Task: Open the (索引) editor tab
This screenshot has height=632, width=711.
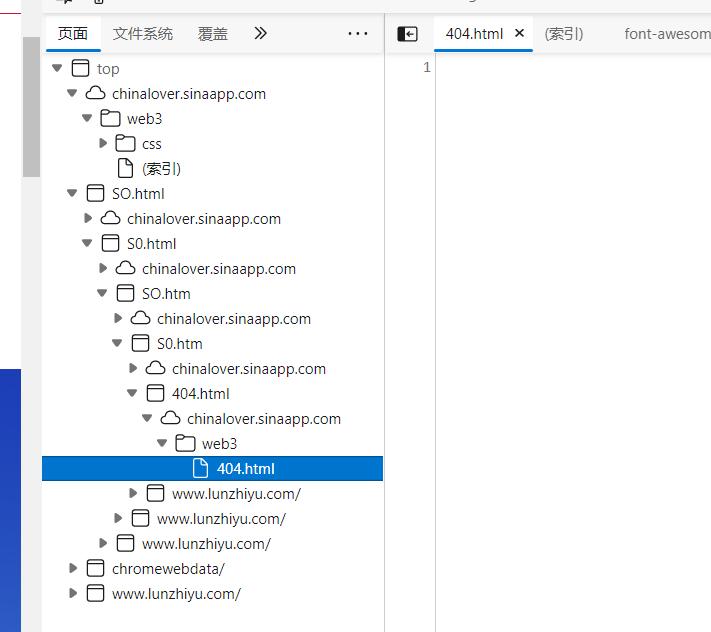Action: pos(564,34)
